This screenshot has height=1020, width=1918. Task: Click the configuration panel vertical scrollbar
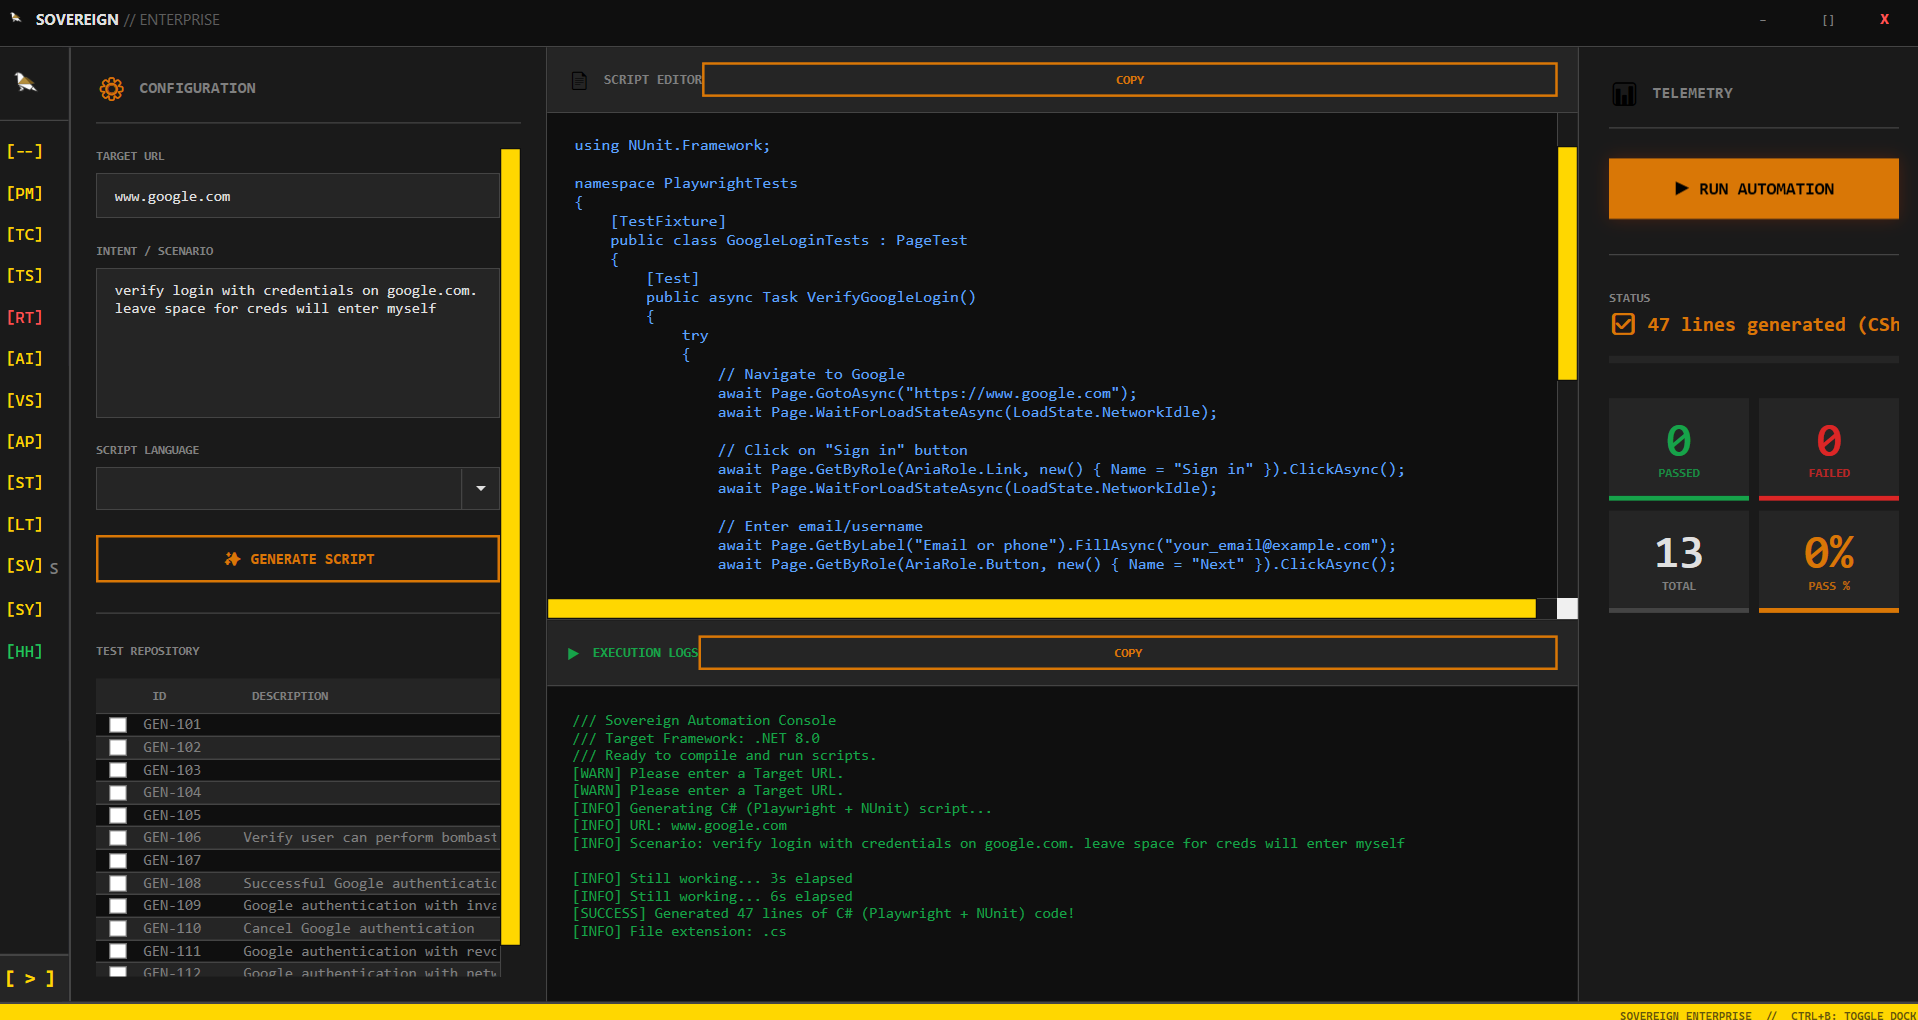[x=510, y=546]
